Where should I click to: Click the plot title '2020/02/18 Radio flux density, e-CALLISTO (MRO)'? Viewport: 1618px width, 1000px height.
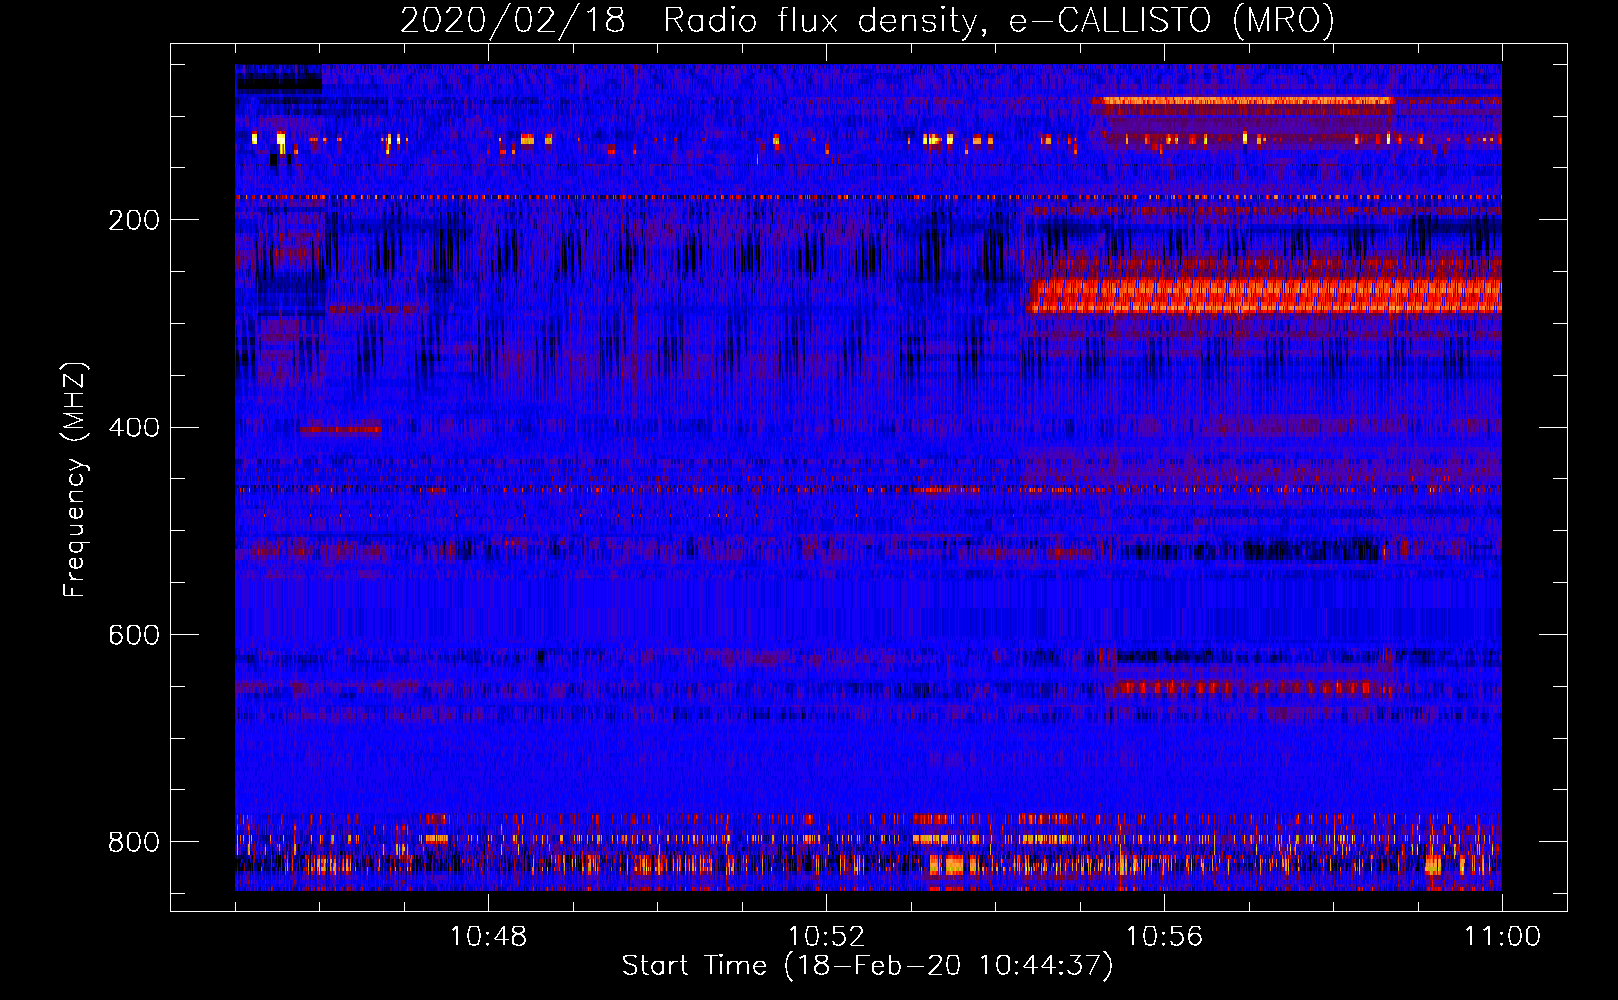867,21
